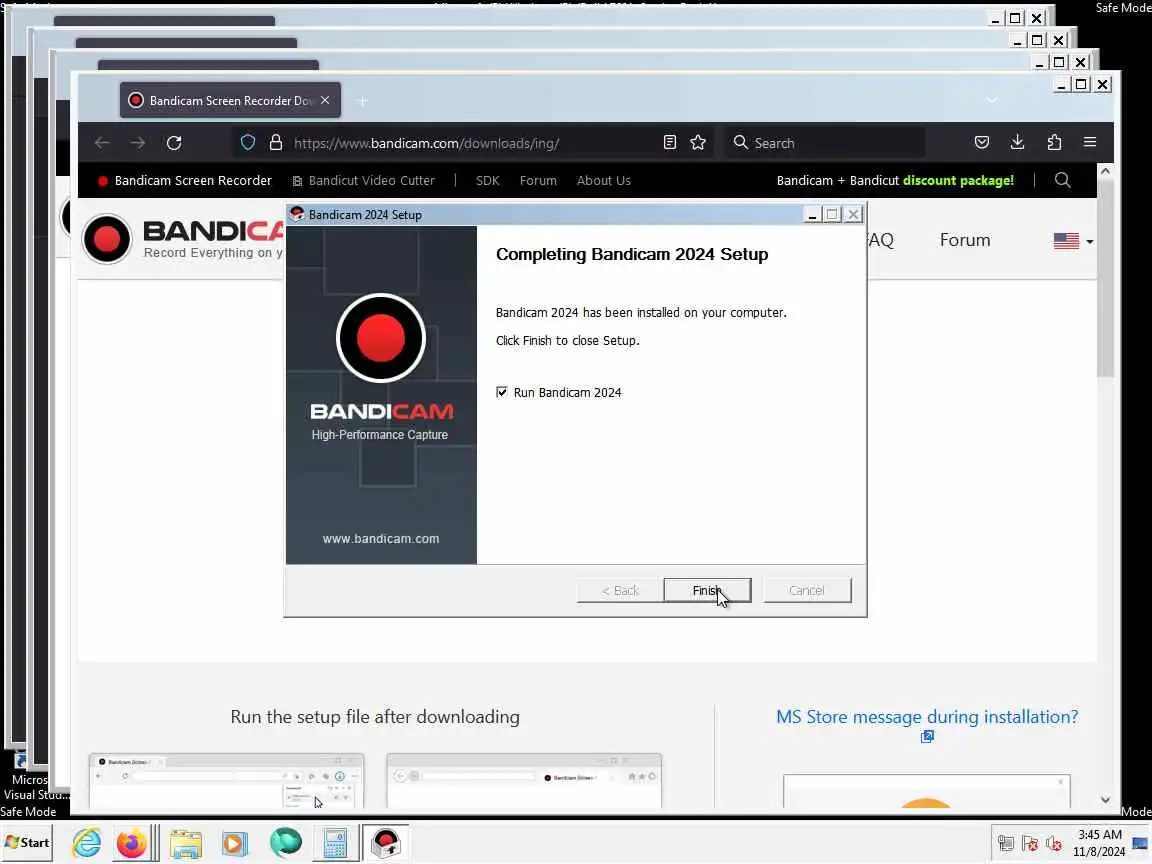Viewport: 1152px width, 864px height.
Task: Show site security padlock info
Action: pyautogui.click(x=276, y=143)
